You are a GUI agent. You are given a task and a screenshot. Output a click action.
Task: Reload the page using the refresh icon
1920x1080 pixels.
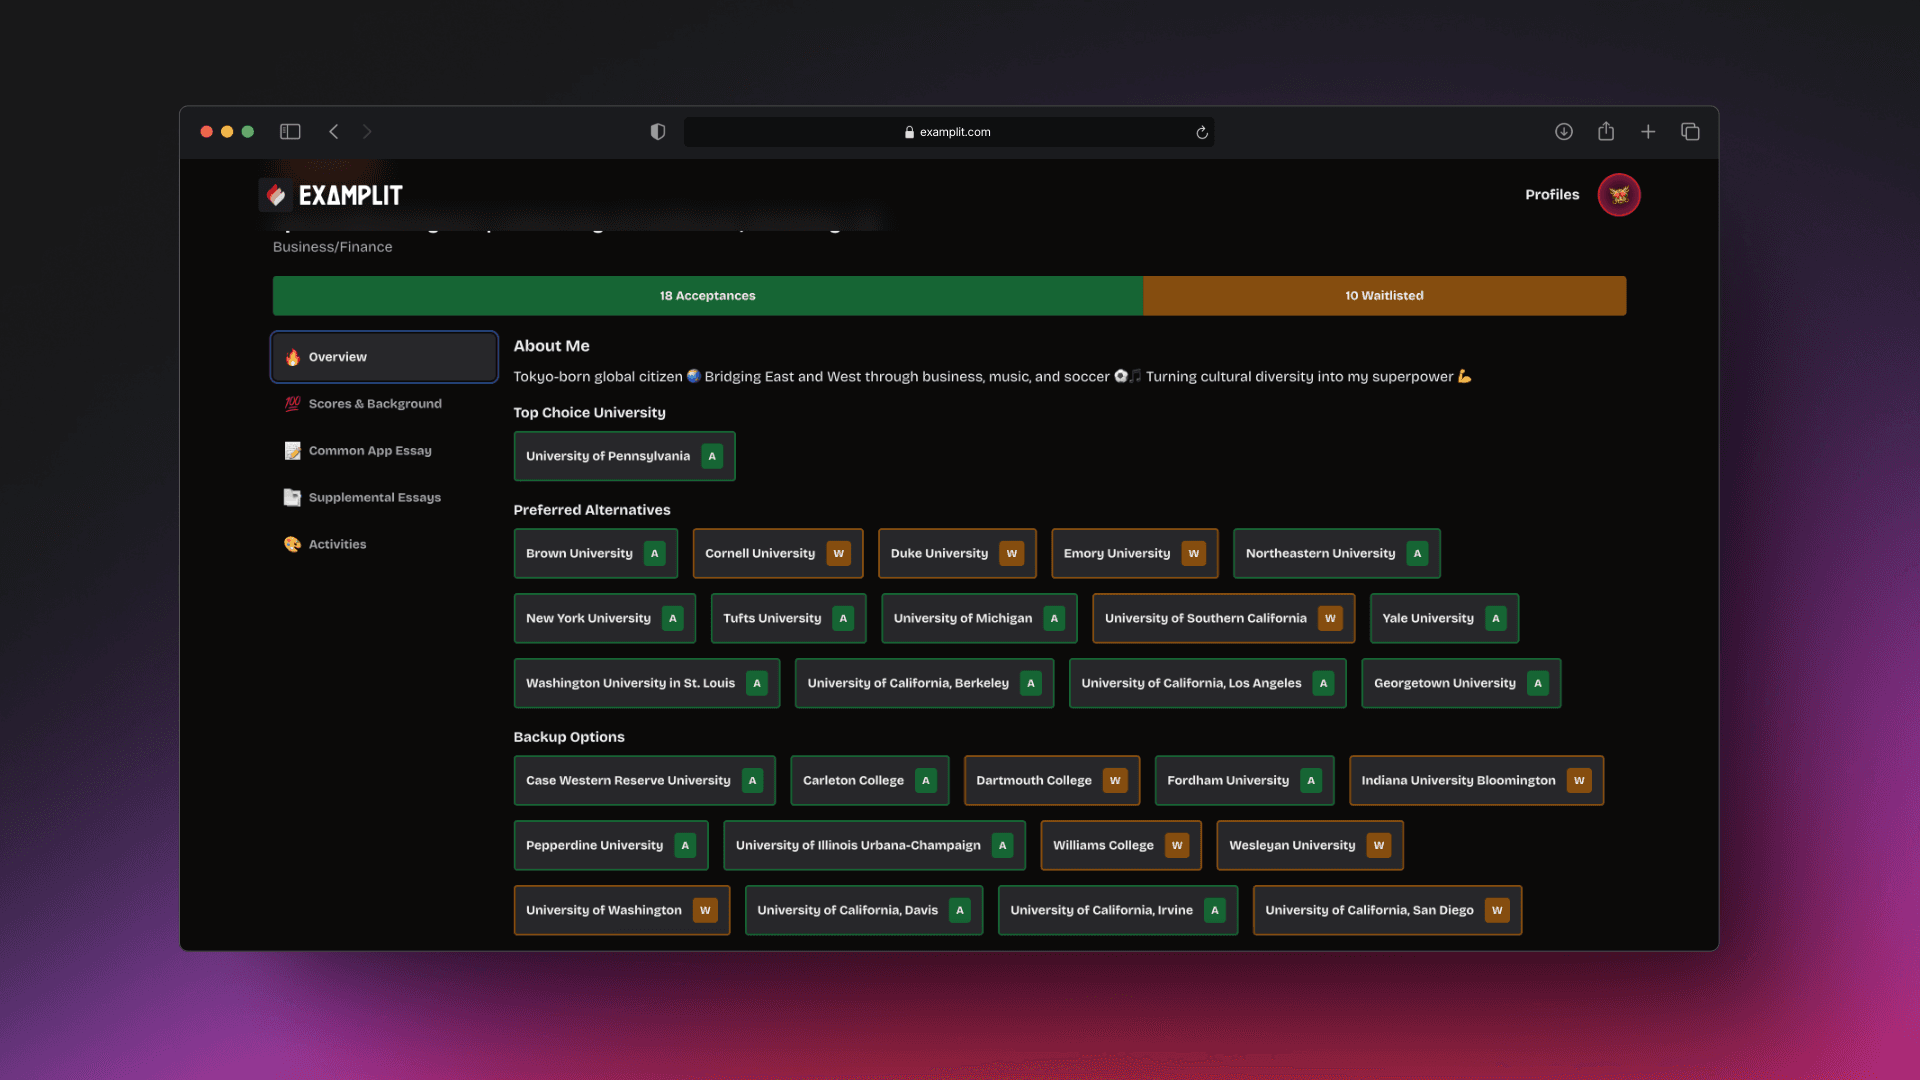pos(1201,131)
